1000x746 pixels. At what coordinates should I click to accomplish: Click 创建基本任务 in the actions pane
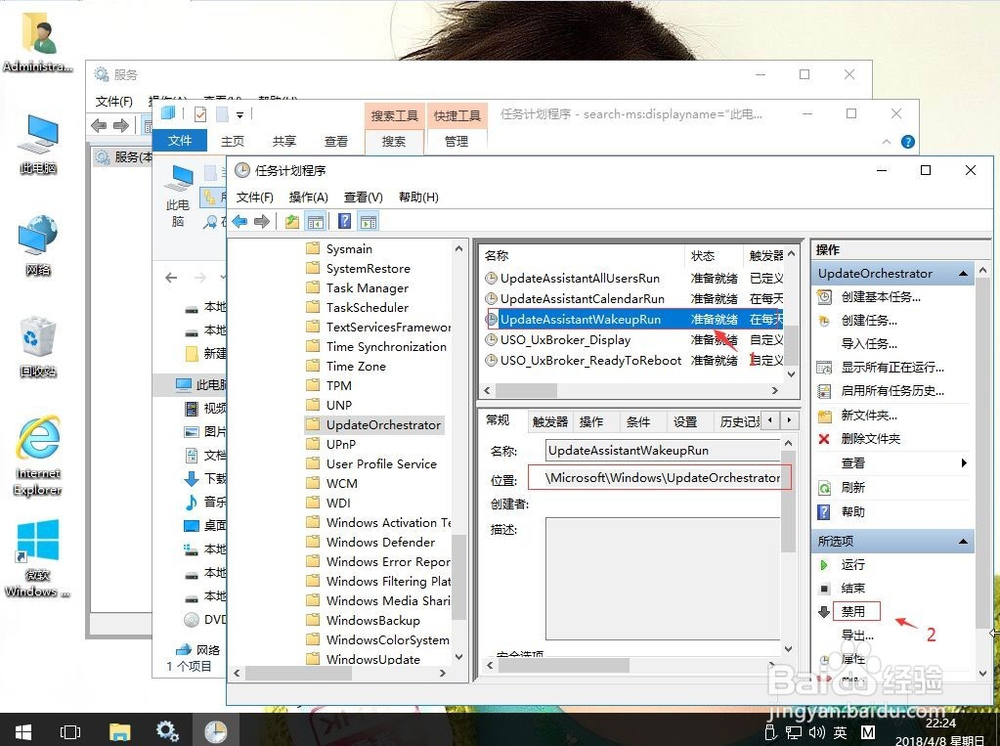pos(881,296)
